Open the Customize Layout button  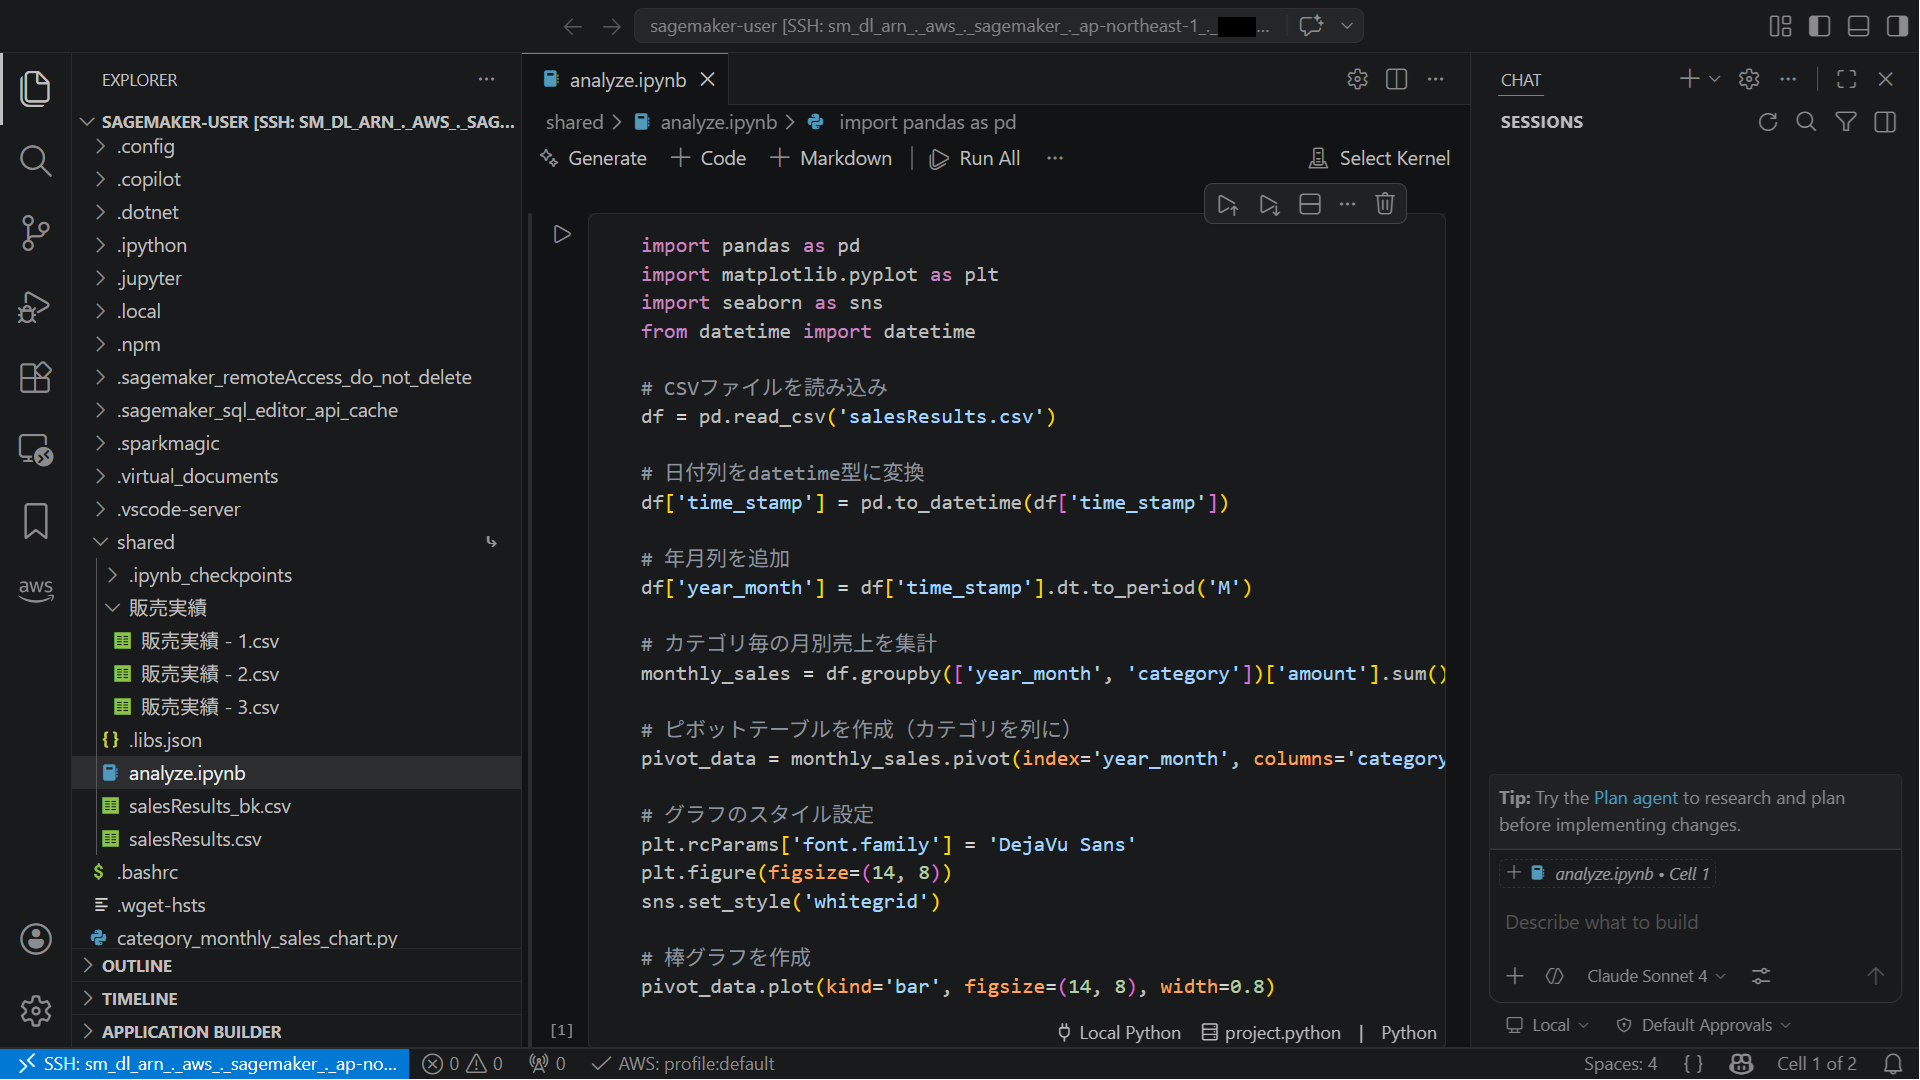coord(1781,26)
